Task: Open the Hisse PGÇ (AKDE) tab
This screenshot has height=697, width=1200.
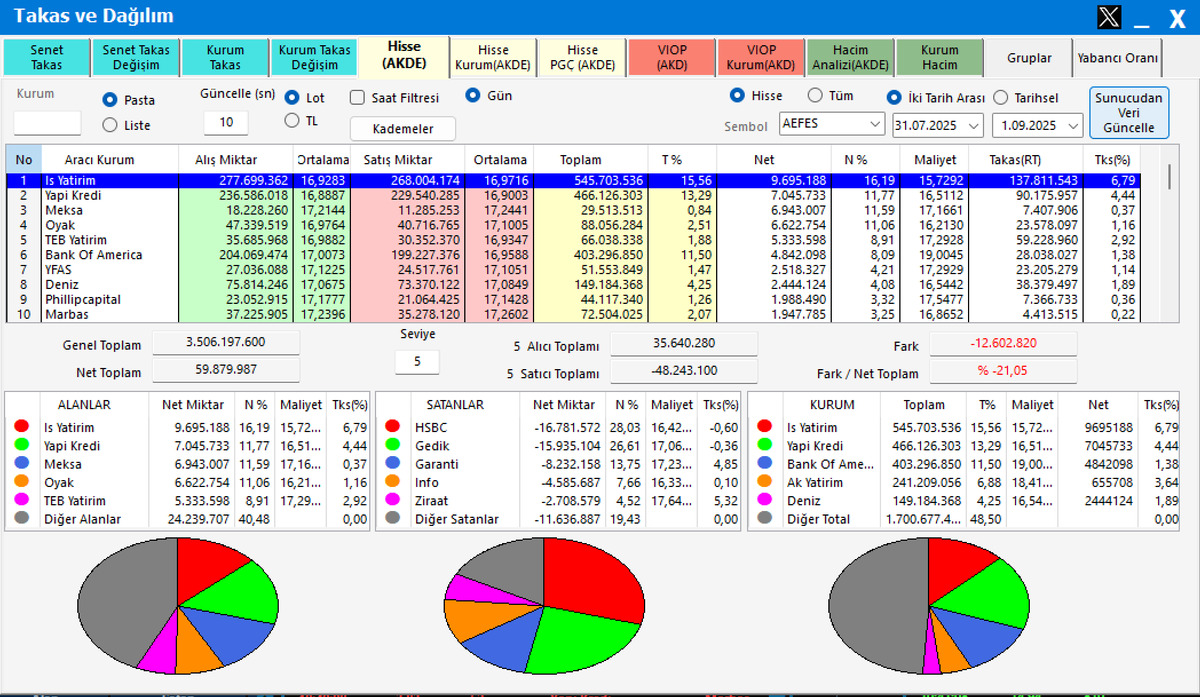Action: pyautogui.click(x=583, y=58)
